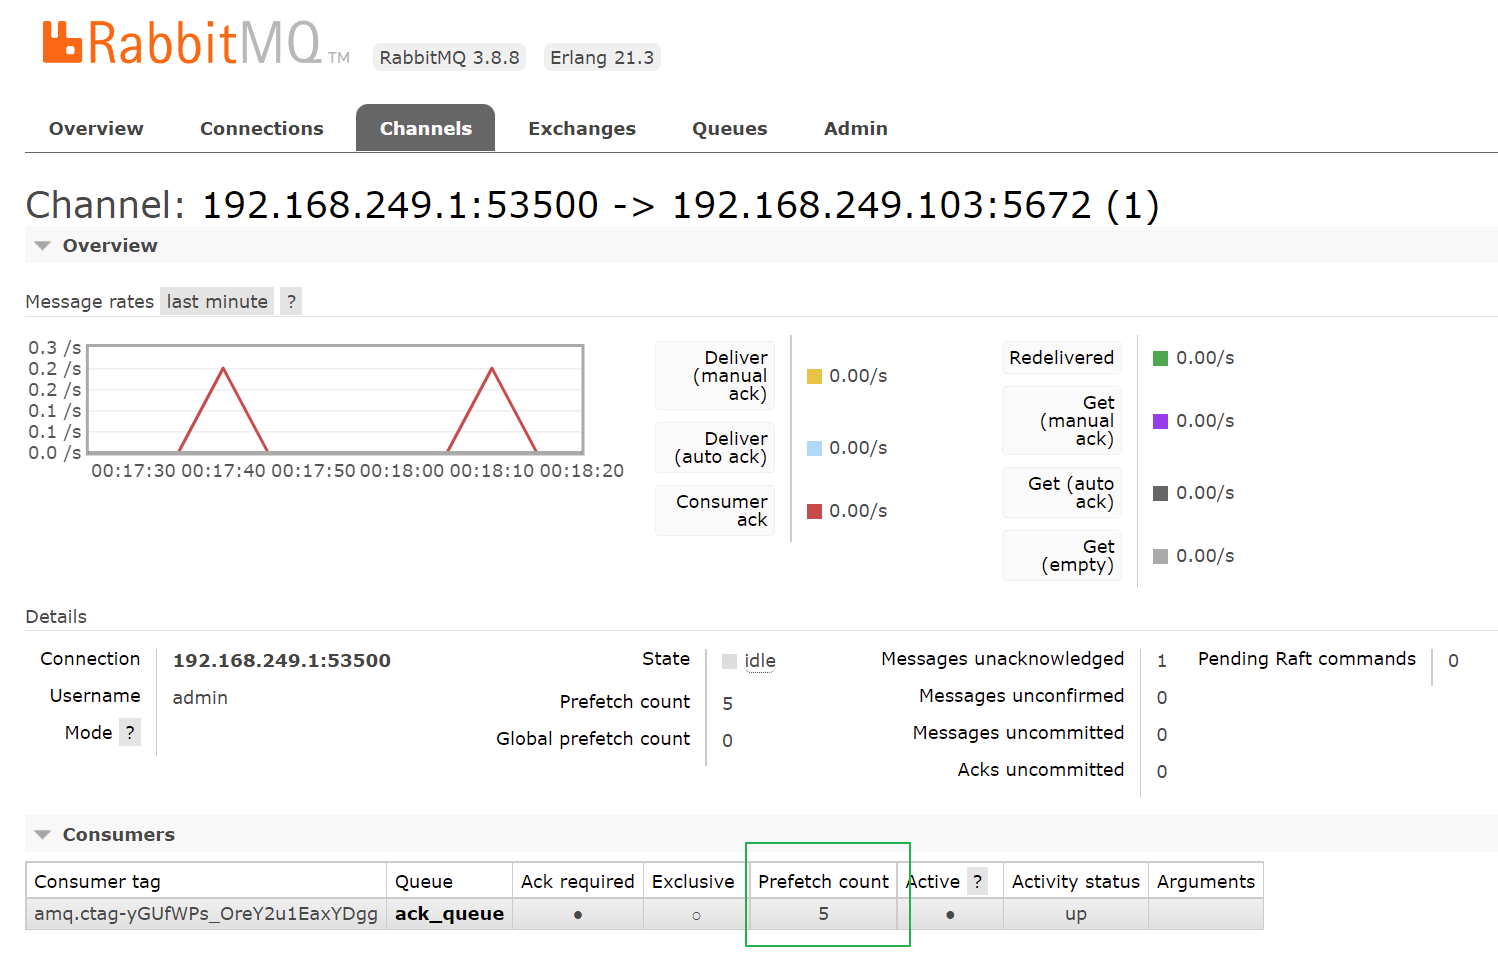Click the Messages uncommitted label
This screenshot has height=959, width=1498.
1018,733
